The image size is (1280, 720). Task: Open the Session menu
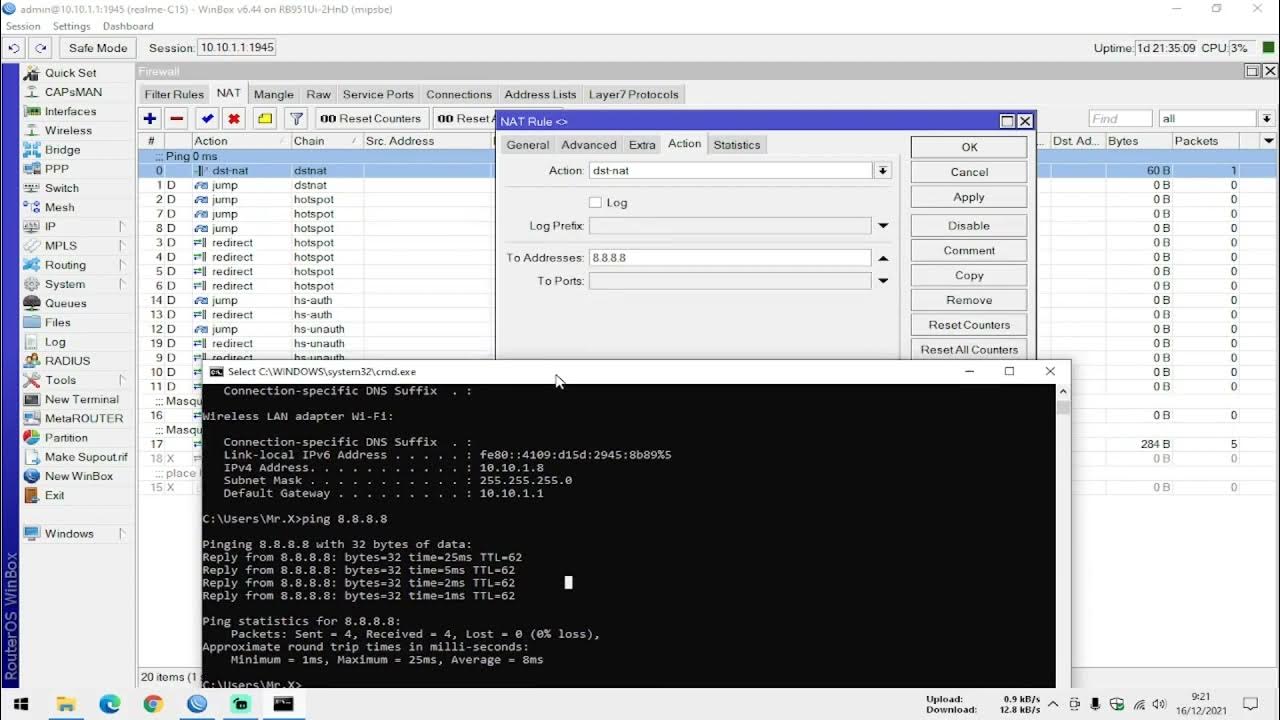tap(23, 26)
